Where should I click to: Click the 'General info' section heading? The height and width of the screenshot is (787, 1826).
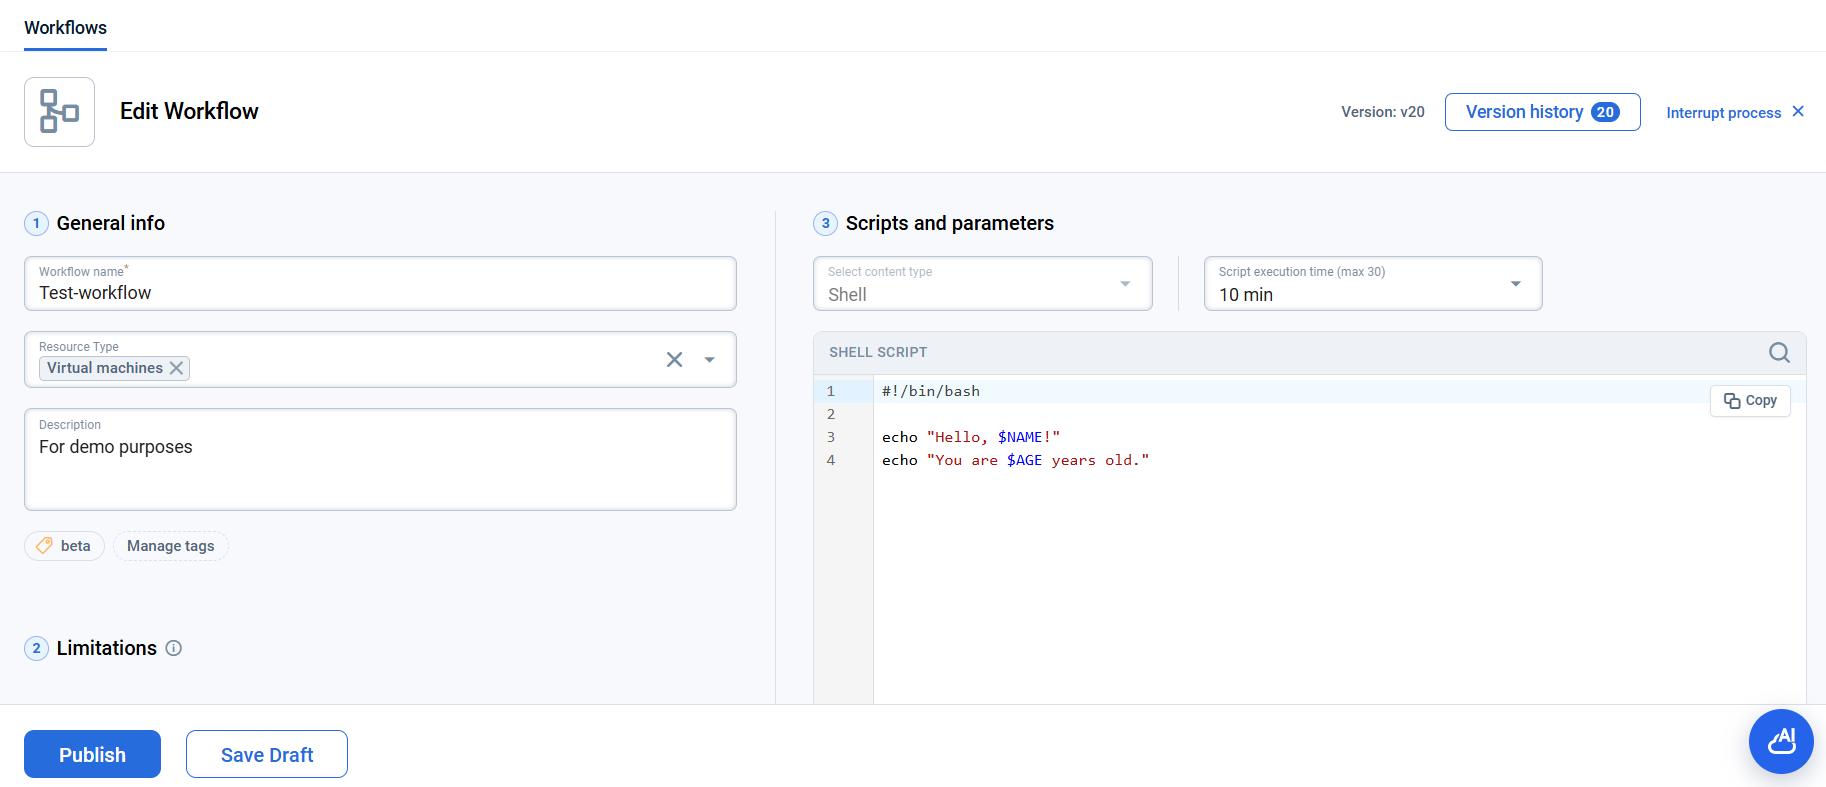point(111,223)
